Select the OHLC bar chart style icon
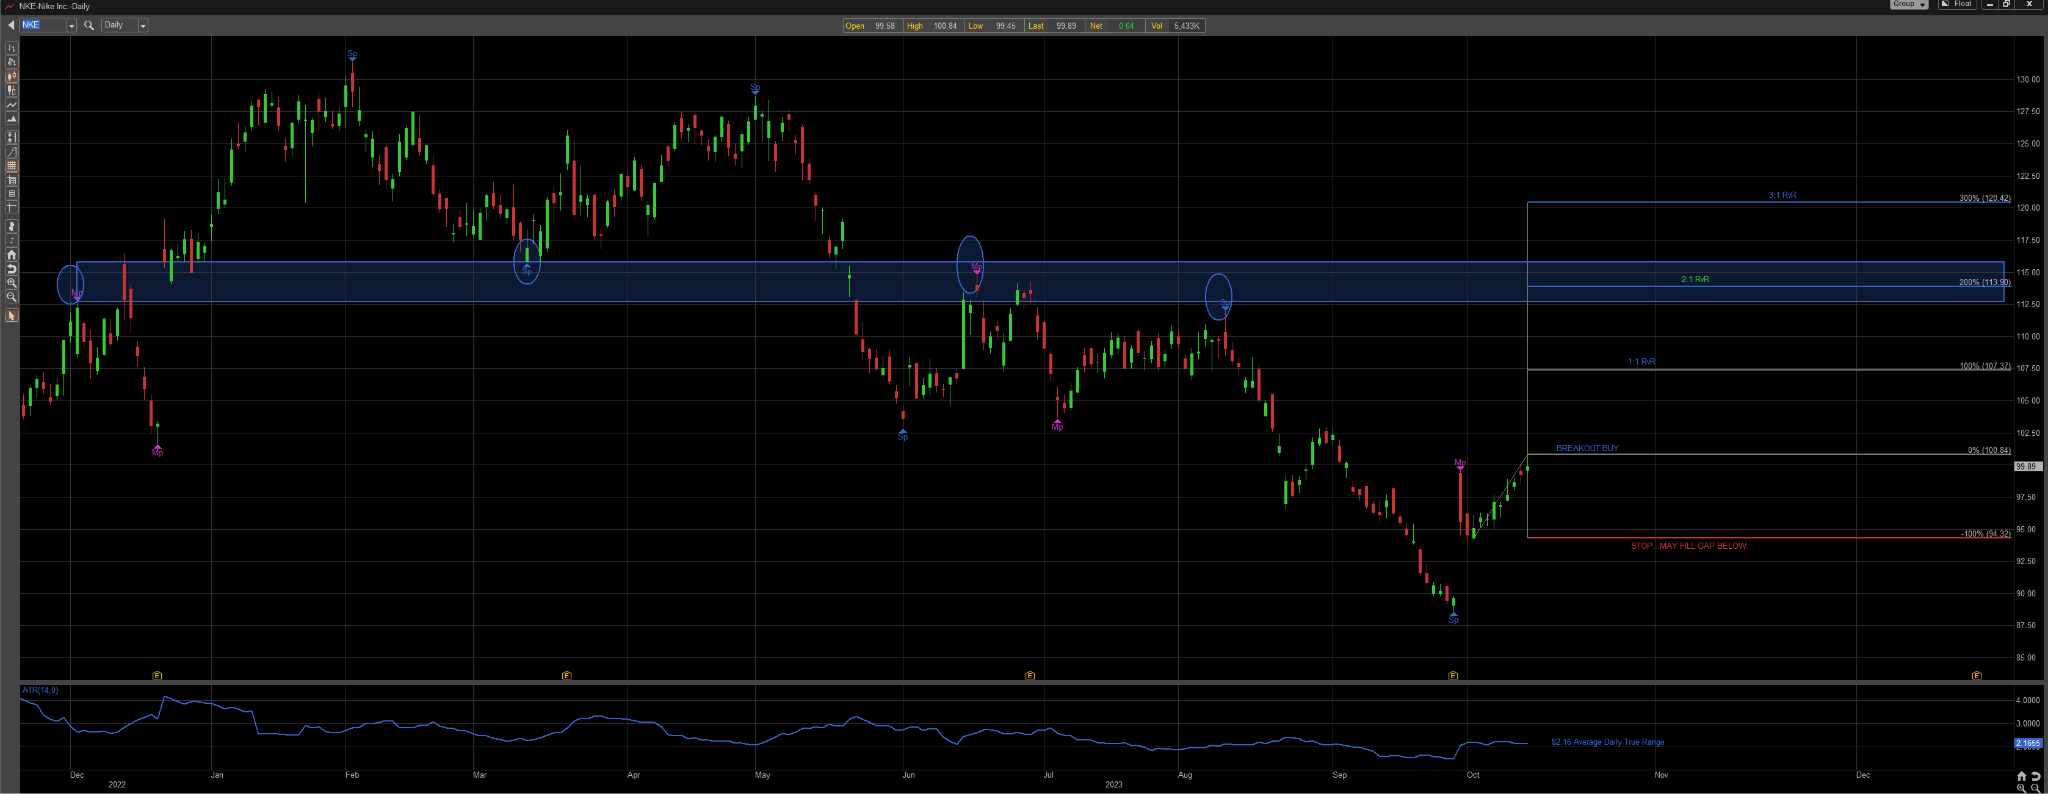Screen dimensions: 2048x794 pos(12,47)
